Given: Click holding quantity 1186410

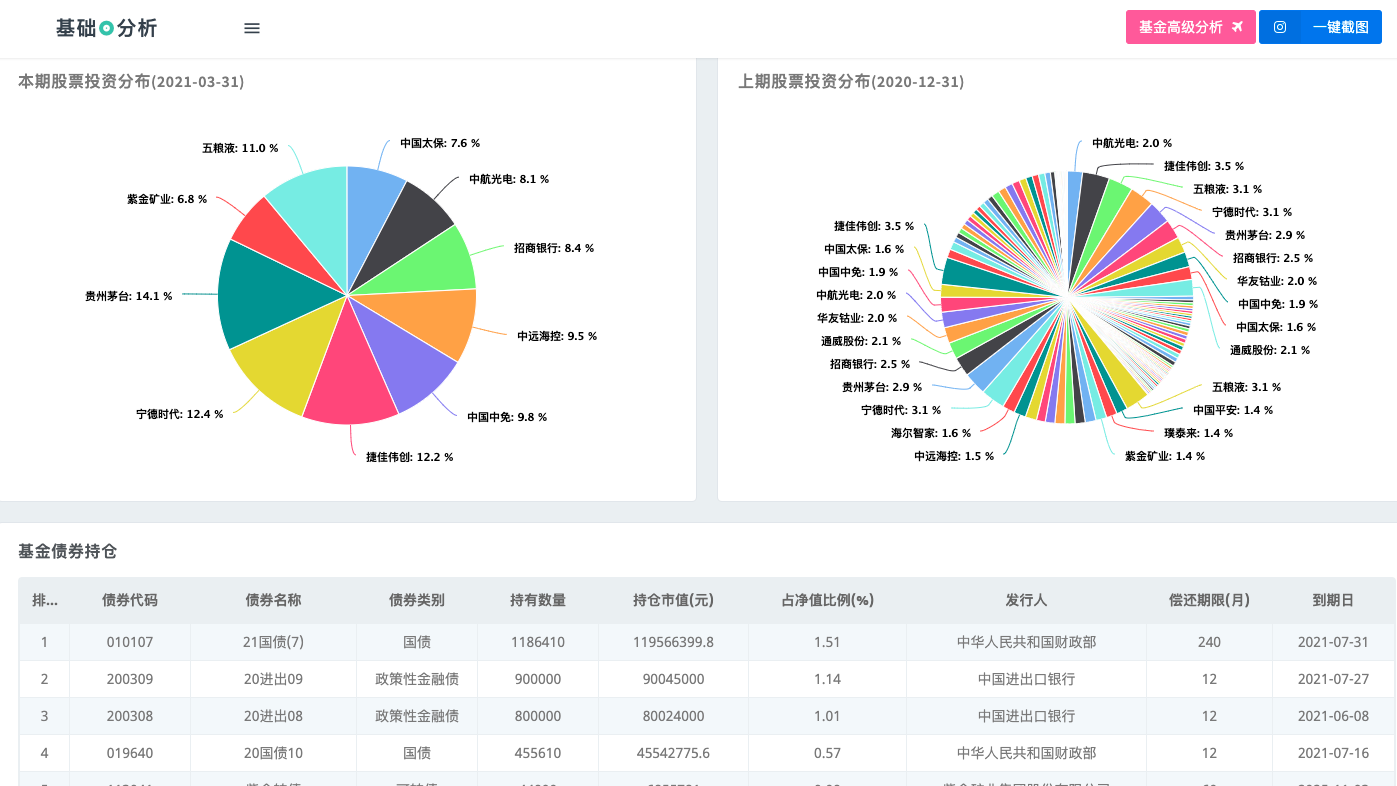Looking at the screenshot, I should tap(538, 642).
